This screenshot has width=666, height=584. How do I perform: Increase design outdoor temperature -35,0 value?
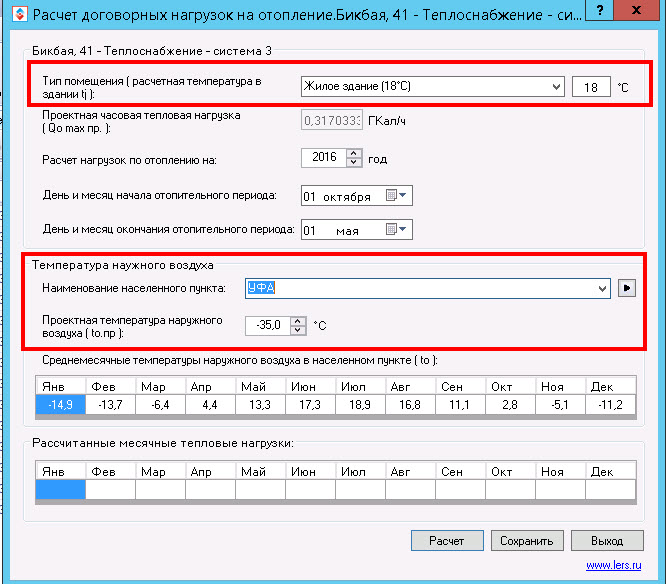pos(297,320)
